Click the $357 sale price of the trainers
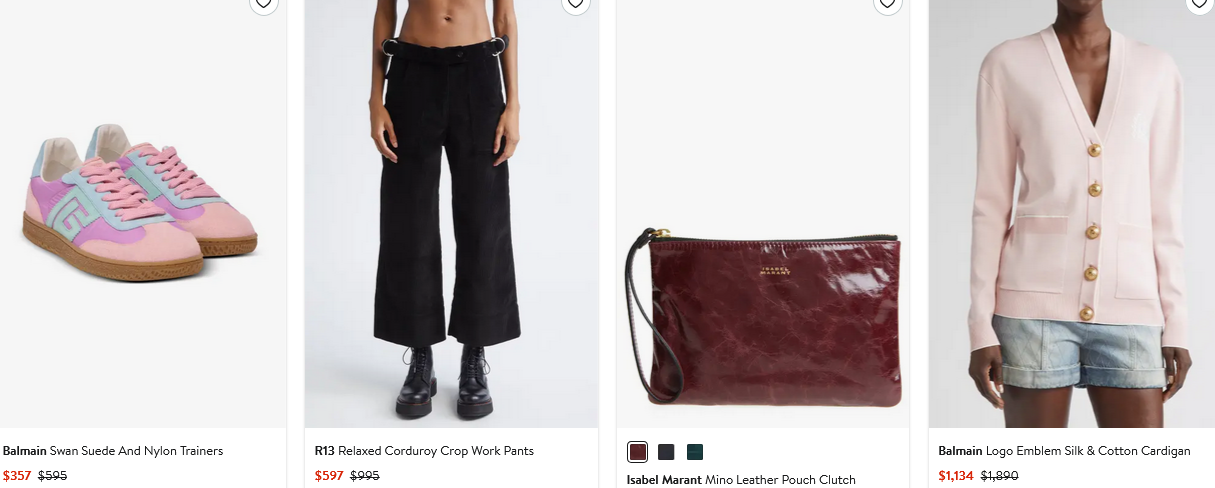The image size is (1215, 488). click(17, 476)
